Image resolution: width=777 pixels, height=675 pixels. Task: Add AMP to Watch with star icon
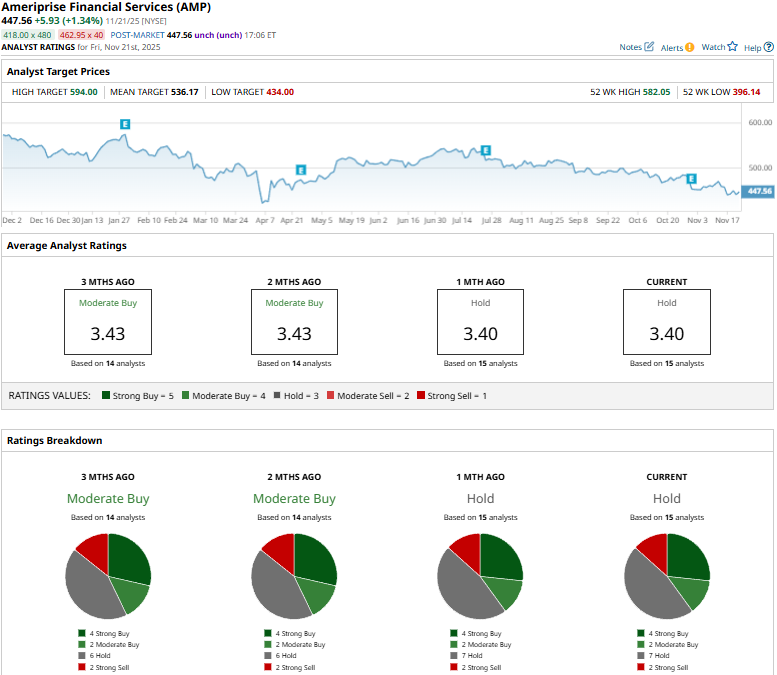coord(732,47)
